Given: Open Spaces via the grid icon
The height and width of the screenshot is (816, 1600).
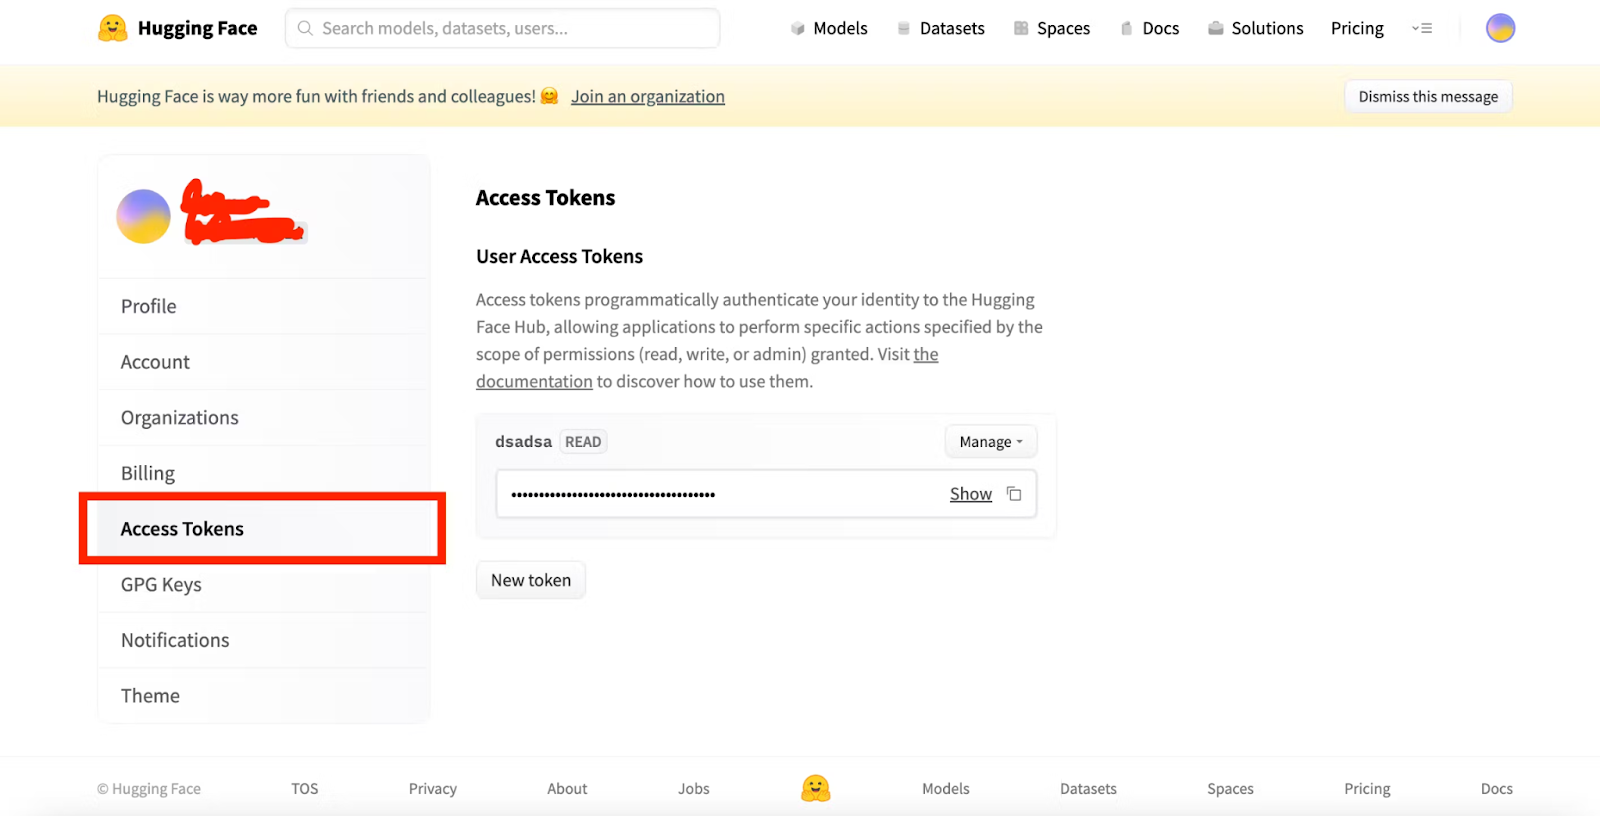Looking at the screenshot, I should [1020, 29].
